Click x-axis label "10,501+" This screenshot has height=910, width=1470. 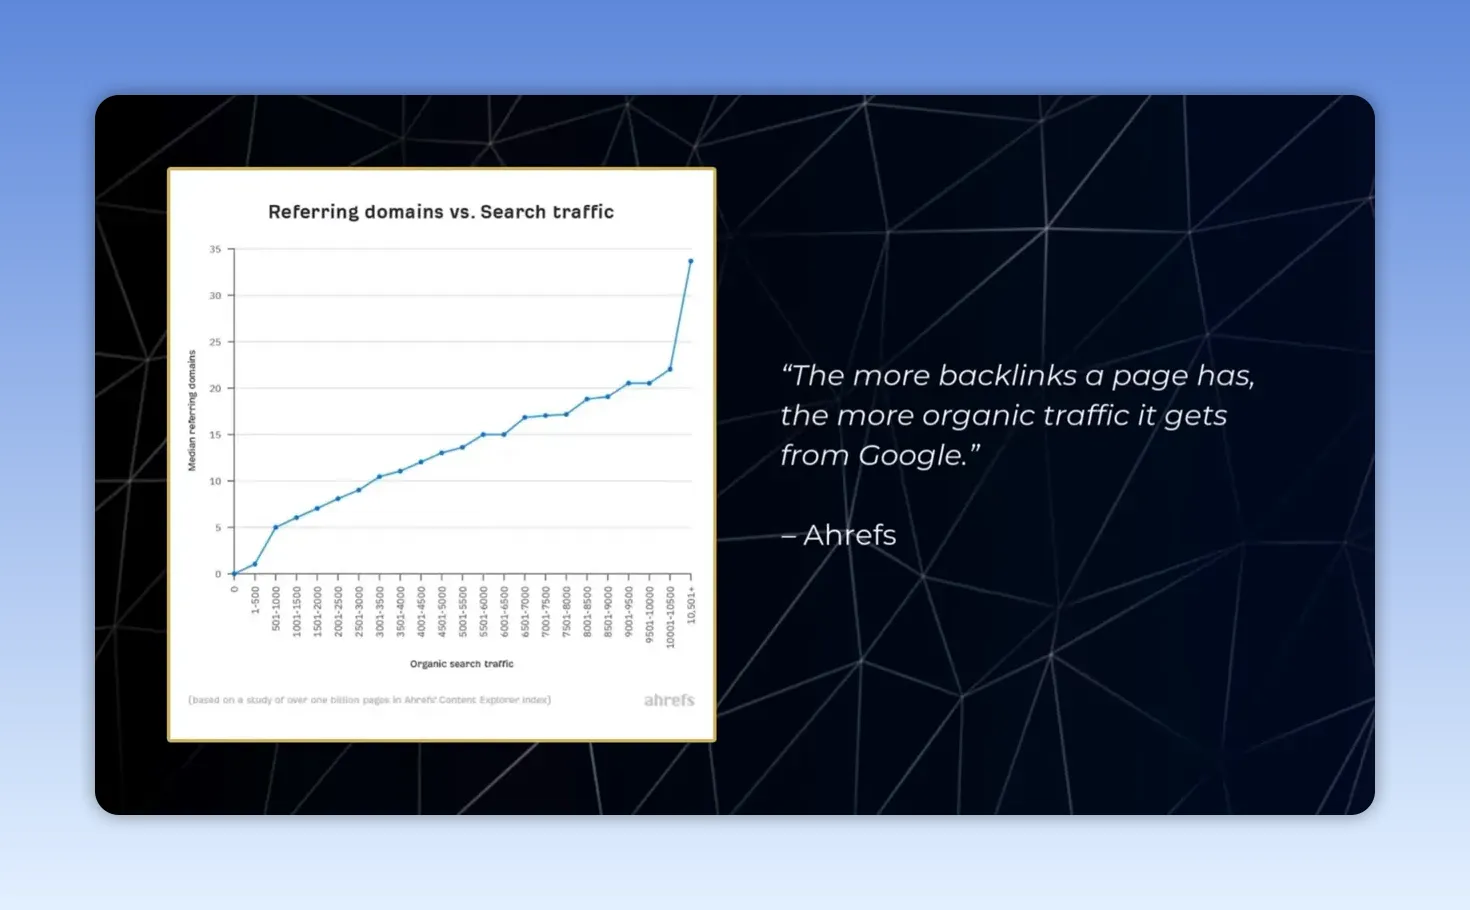coord(691,606)
